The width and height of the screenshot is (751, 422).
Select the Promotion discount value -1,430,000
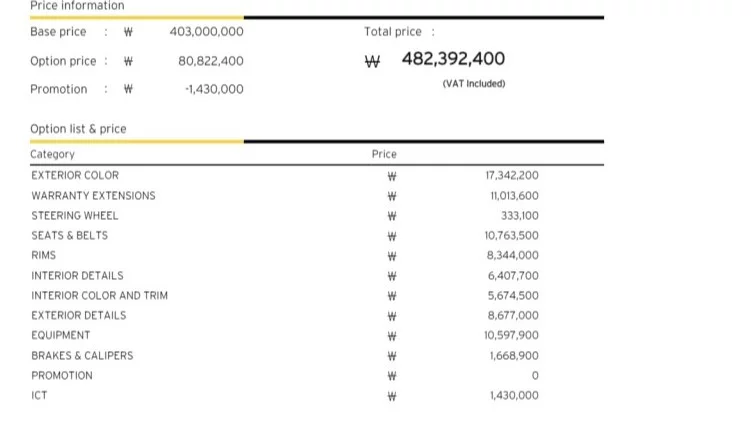click(x=214, y=89)
